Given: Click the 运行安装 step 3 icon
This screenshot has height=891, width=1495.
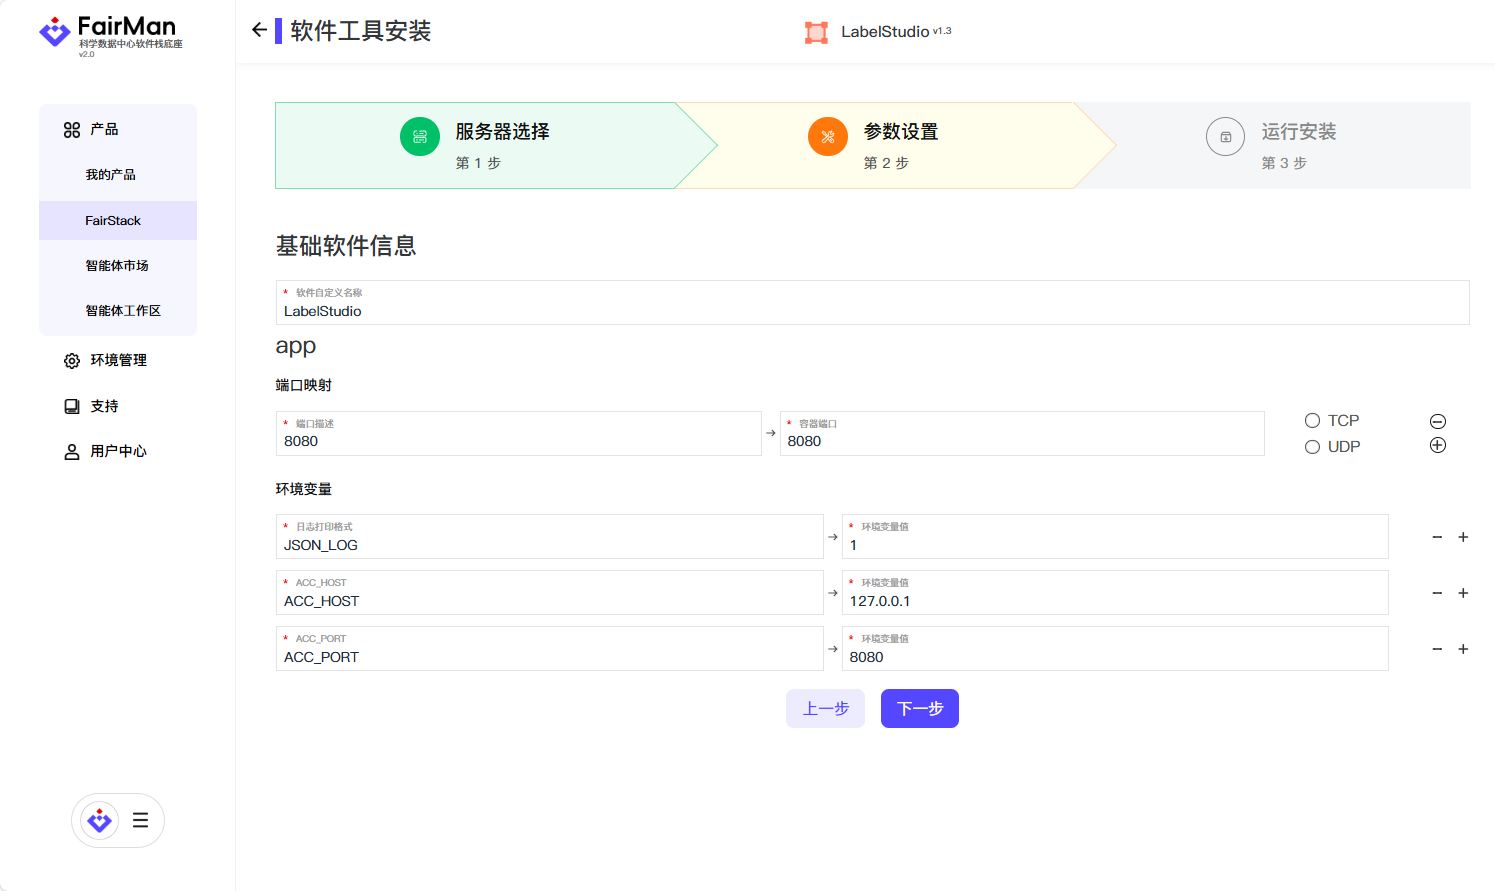Looking at the screenshot, I should [1225, 137].
